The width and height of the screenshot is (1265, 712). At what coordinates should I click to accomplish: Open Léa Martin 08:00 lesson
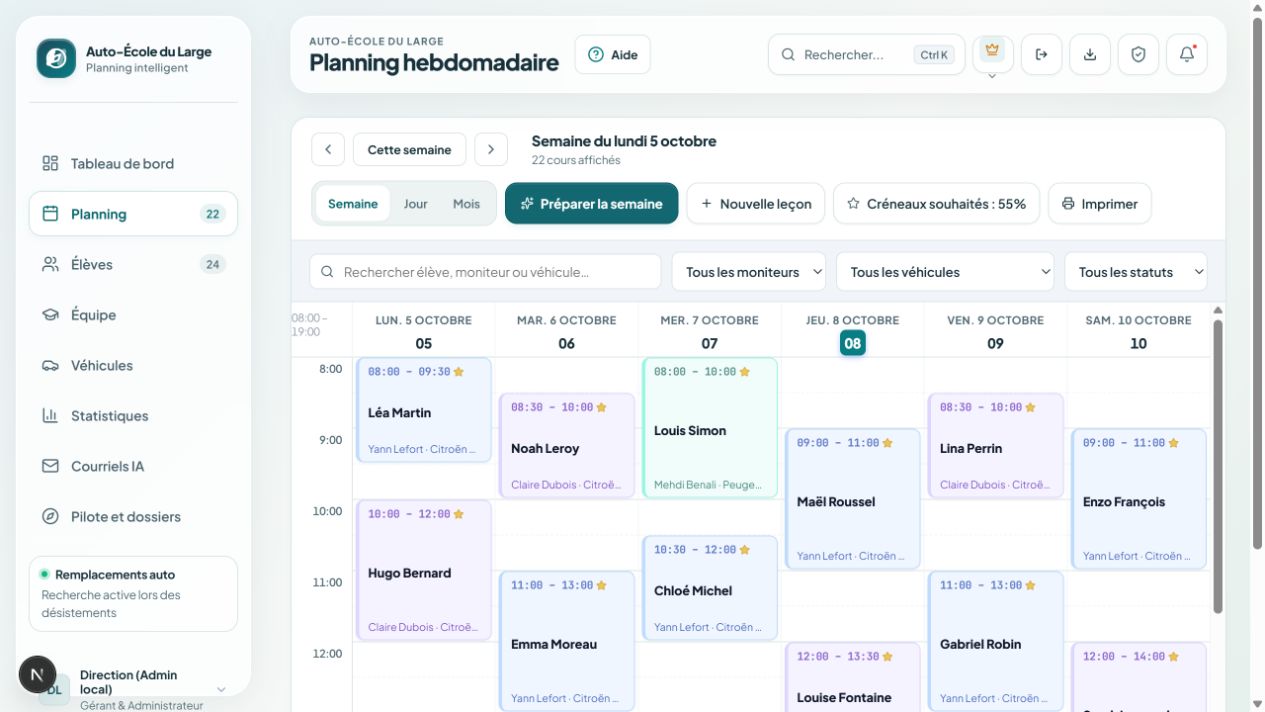point(424,410)
